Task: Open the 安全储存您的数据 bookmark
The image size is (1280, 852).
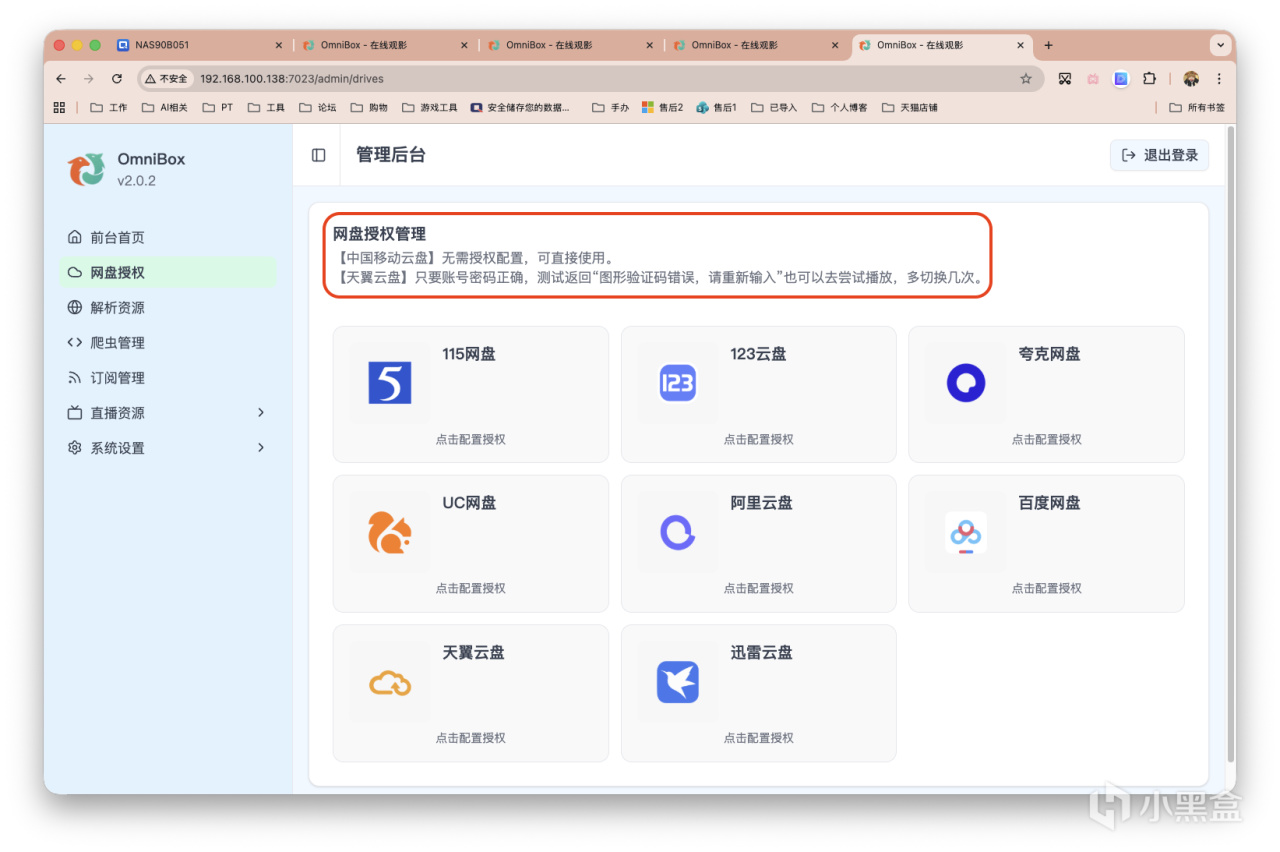Action: tap(520, 107)
